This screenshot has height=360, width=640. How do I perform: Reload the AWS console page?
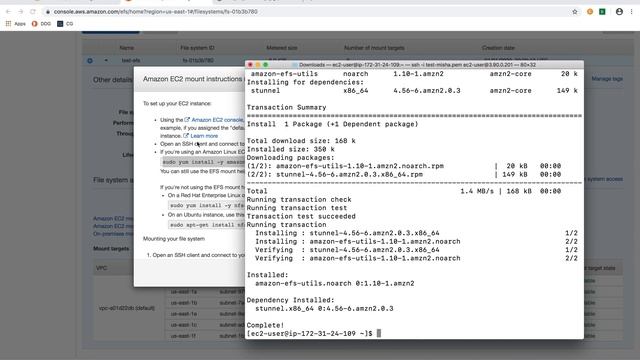tap(33, 12)
